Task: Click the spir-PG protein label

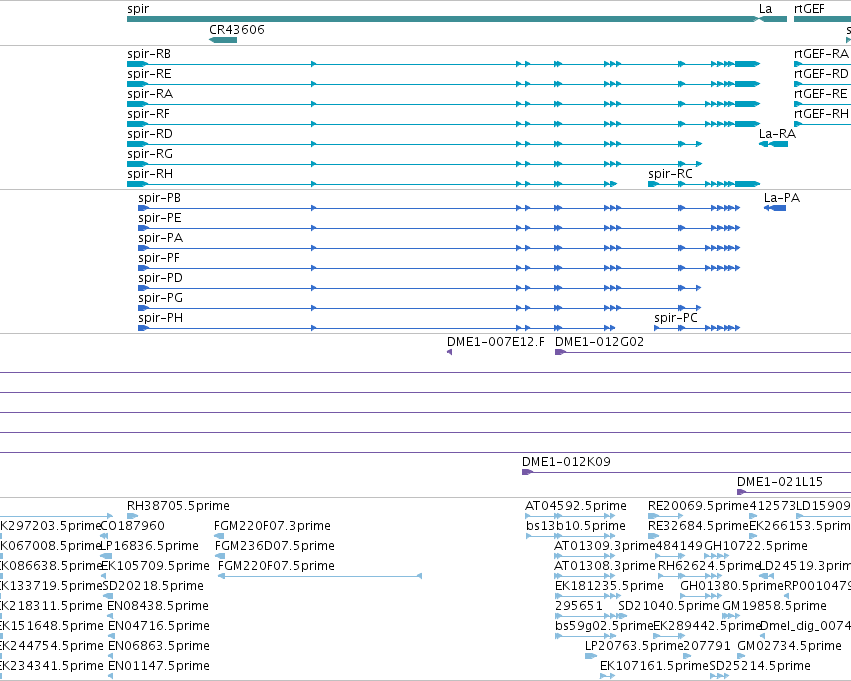Action: (x=160, y=298)
